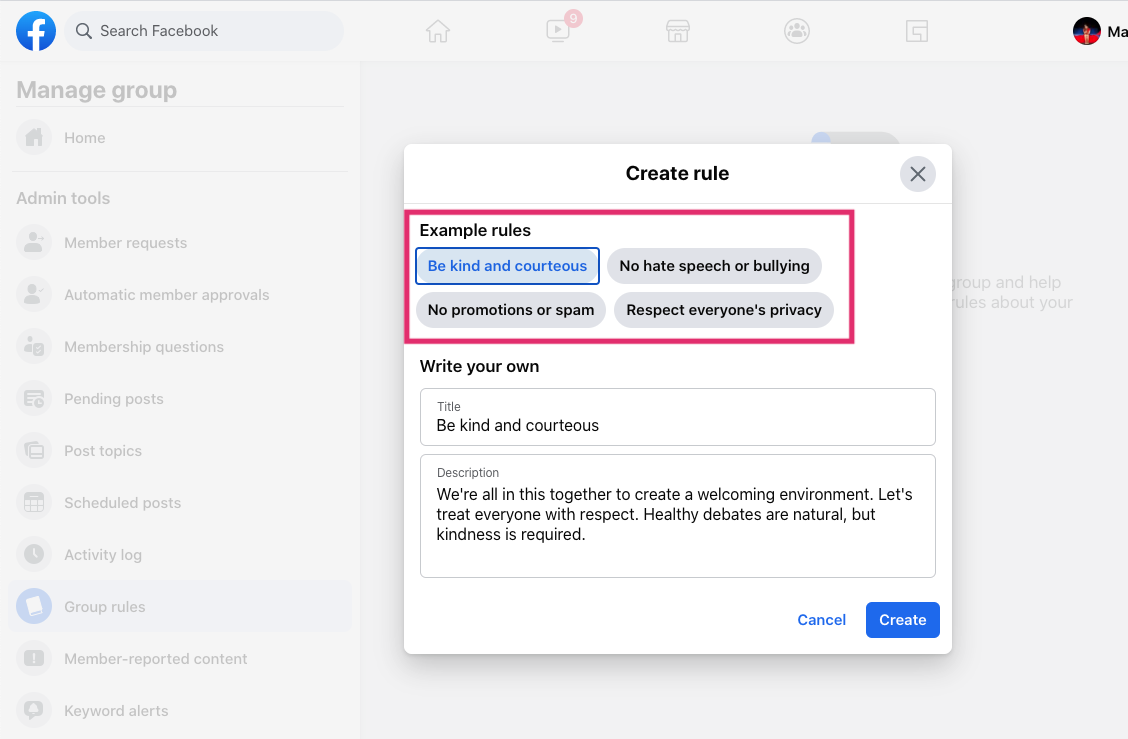
Task: Click the Member-reported content icon
Action: [x=34, y=658]
